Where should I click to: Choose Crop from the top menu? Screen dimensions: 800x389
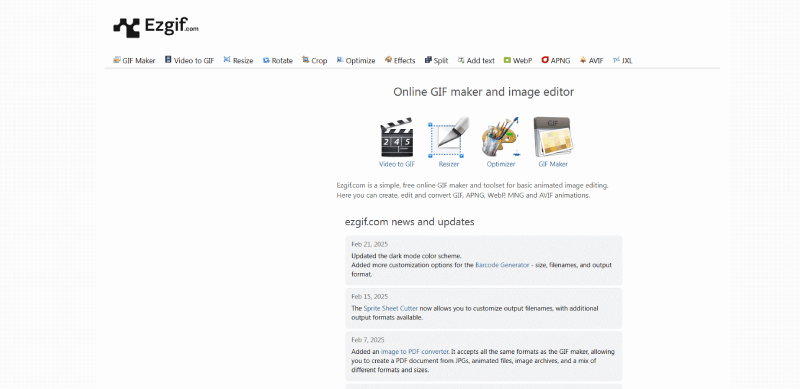tap(319, 60)
